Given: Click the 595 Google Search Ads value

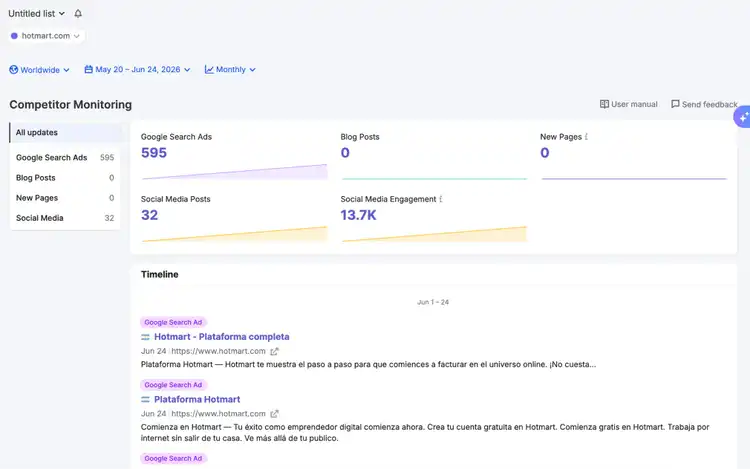Looking at the screenshot, I should pos(154,153).
